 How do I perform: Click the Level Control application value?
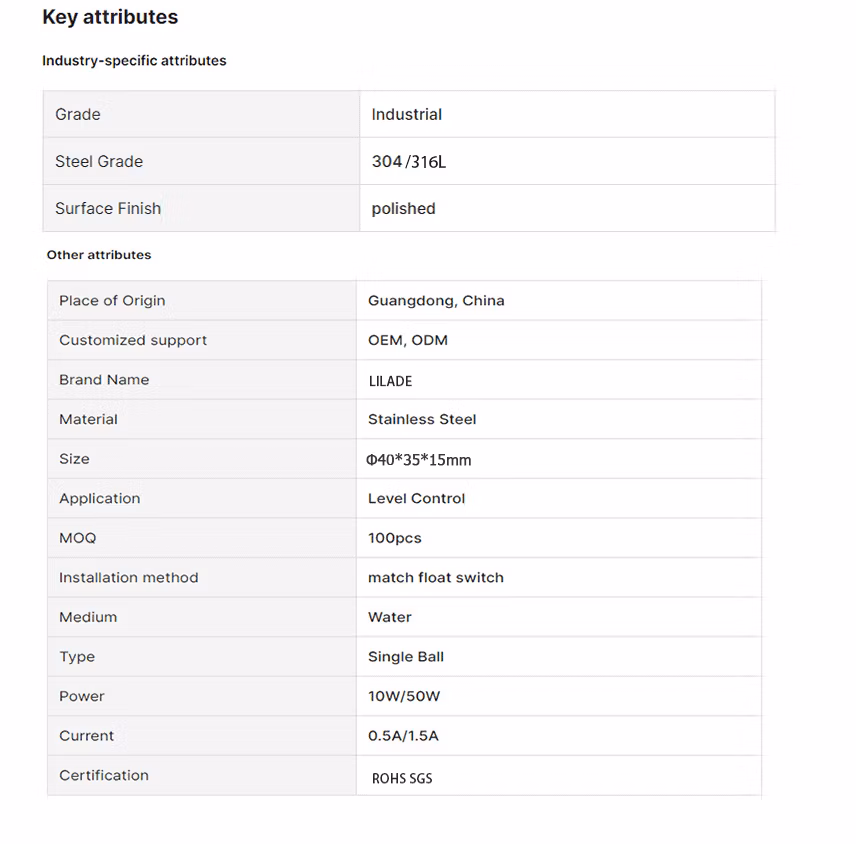[x=416, y=499]
